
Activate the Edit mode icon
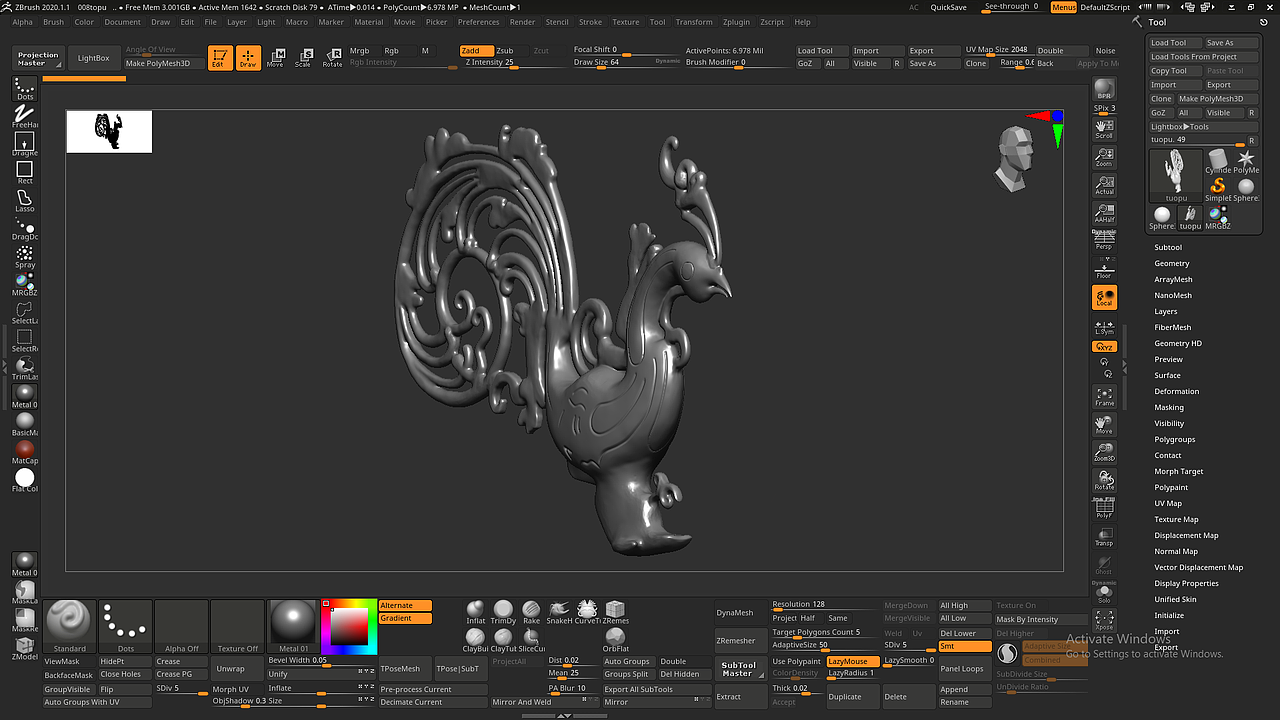point(220,58)
